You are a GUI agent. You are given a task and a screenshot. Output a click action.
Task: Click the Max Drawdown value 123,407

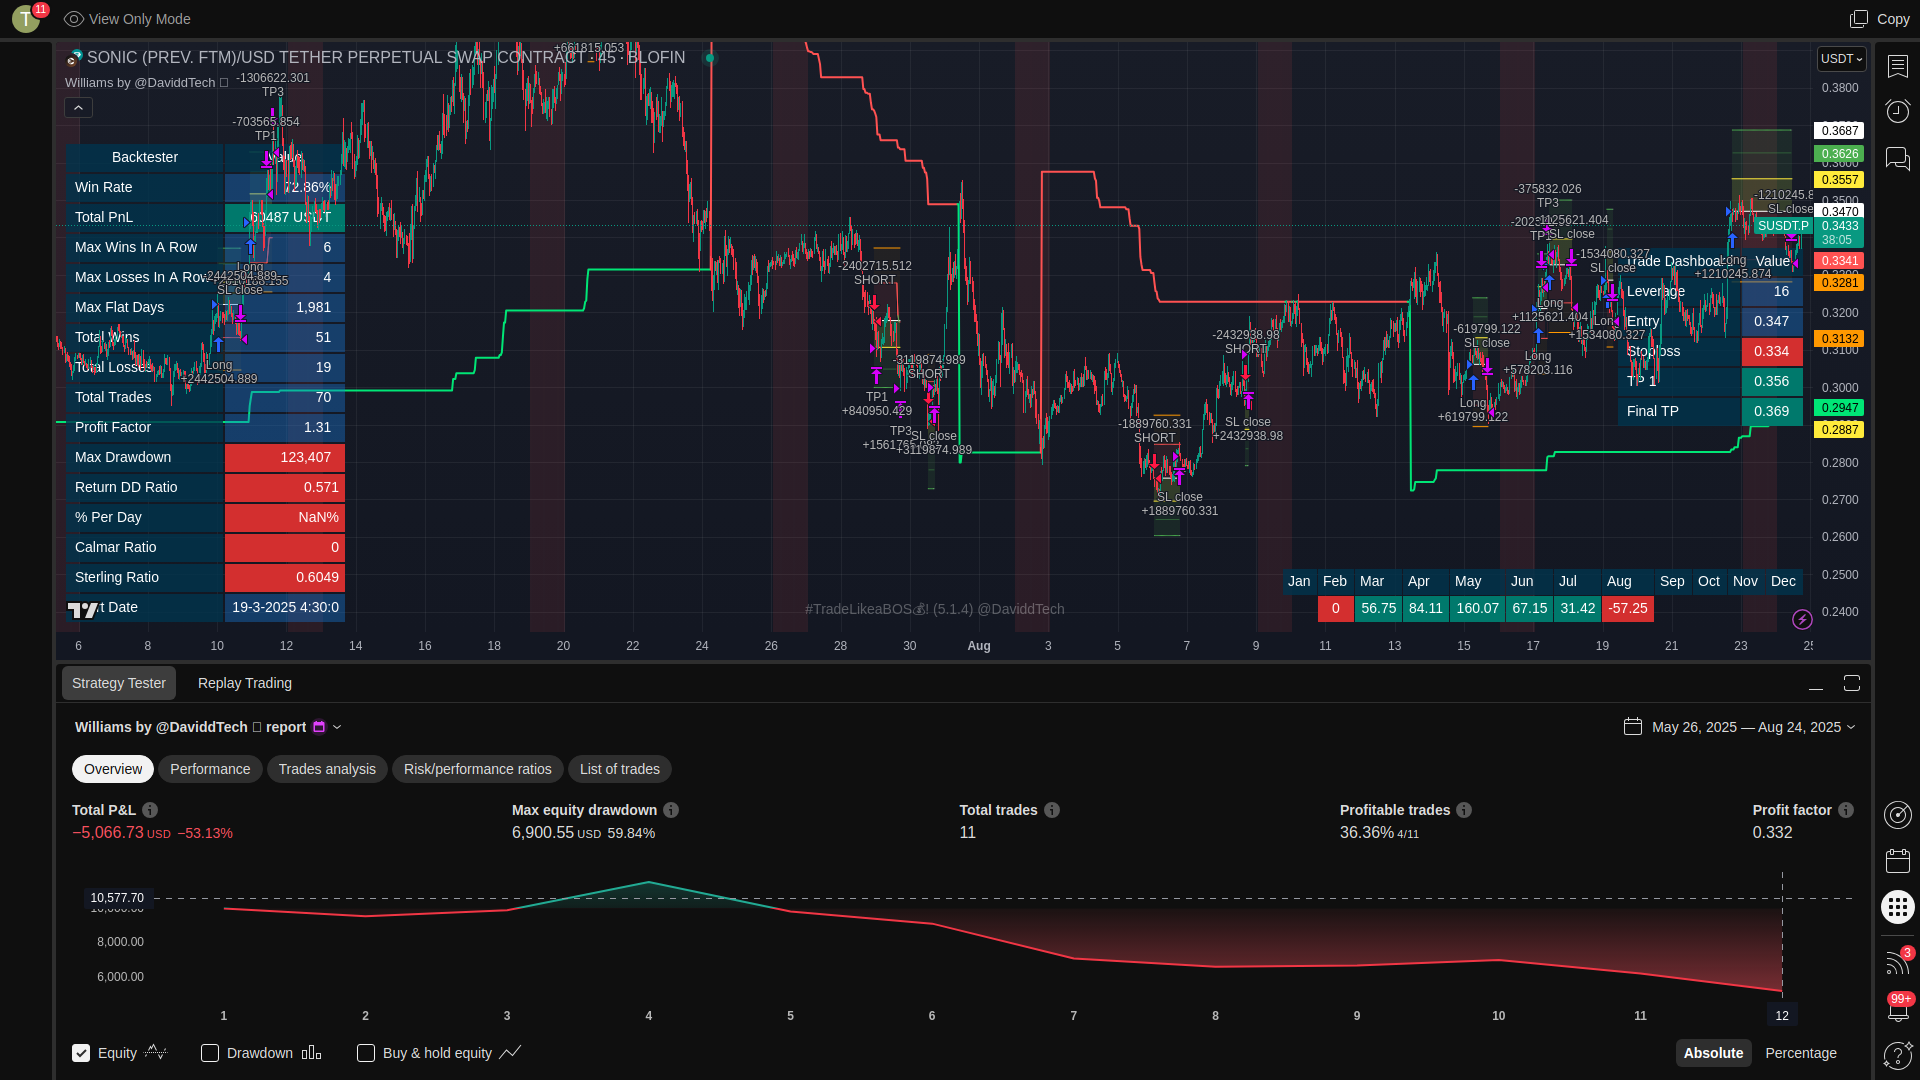coord(285,457)
